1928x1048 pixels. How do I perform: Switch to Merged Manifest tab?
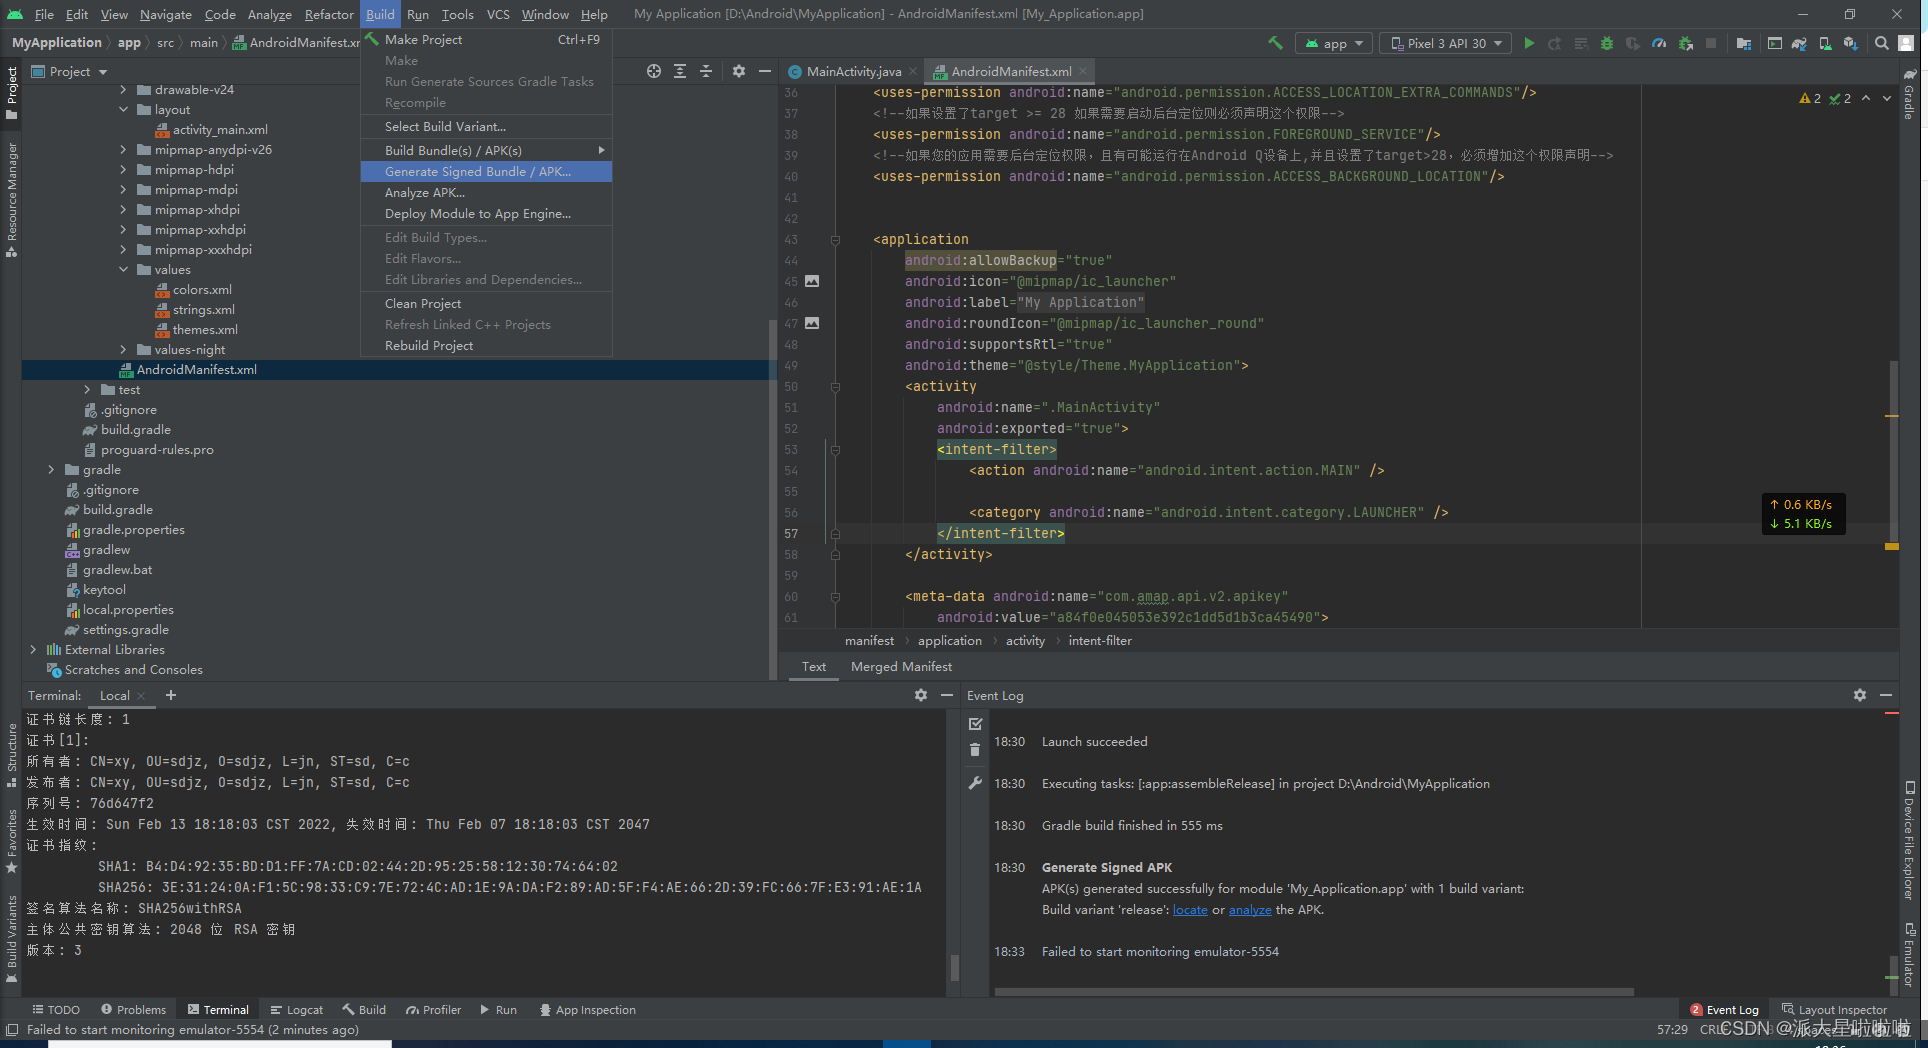click(x=901, y=666)
